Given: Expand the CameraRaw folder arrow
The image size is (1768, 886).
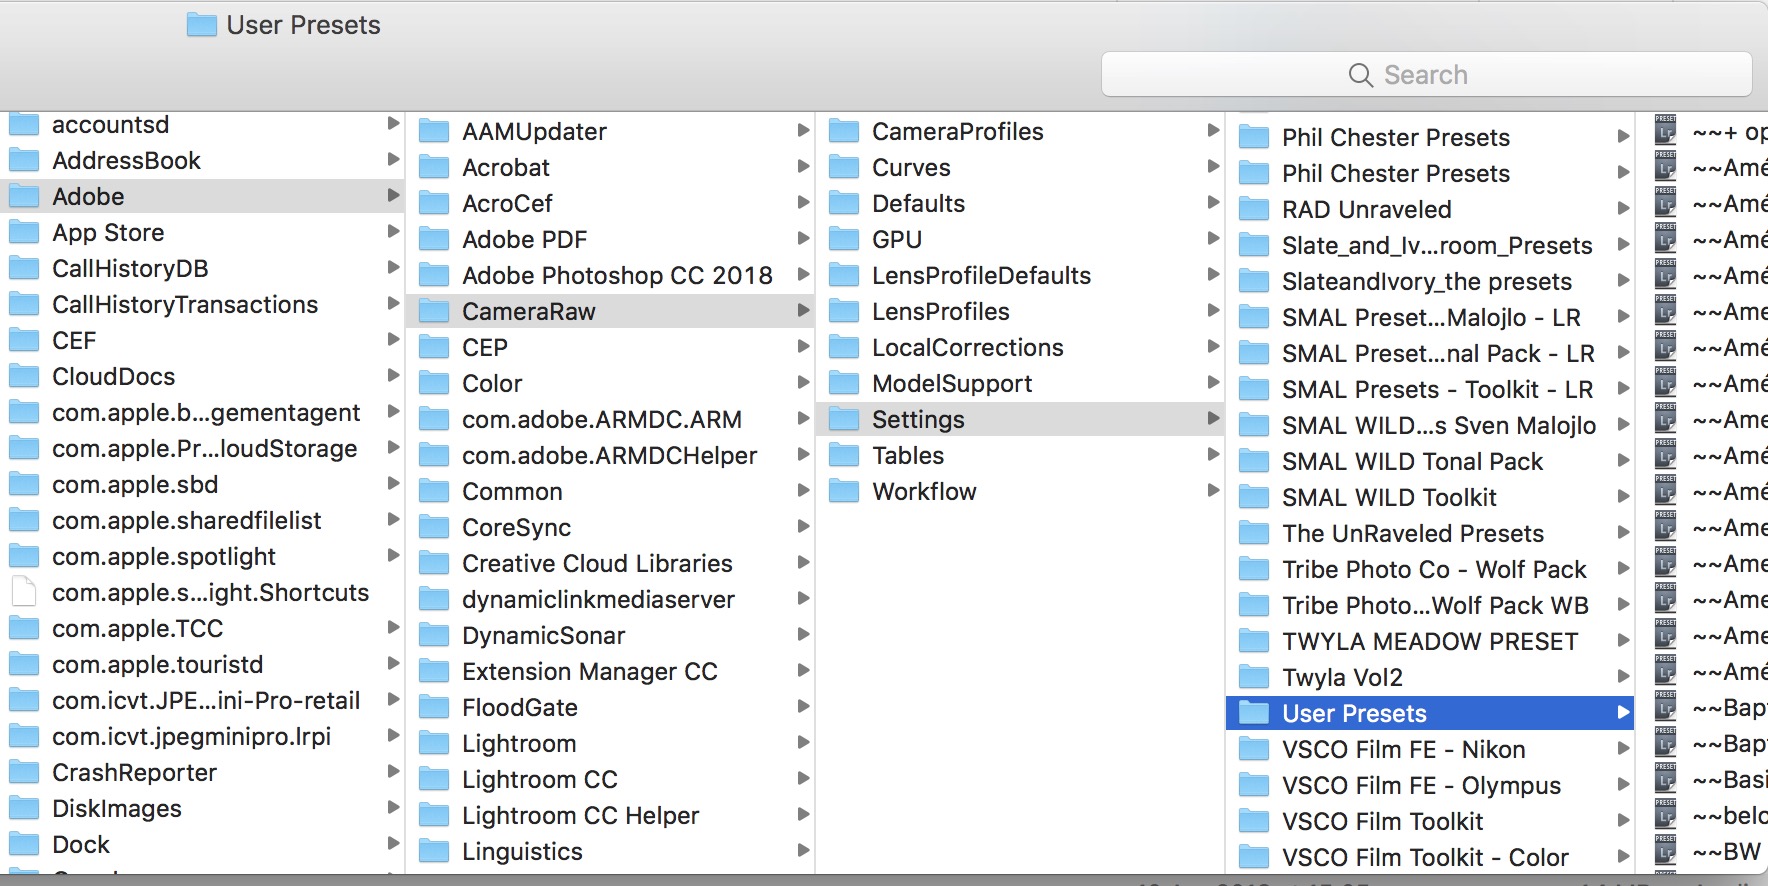Looking at the screenshot, I should pos(803,310).
